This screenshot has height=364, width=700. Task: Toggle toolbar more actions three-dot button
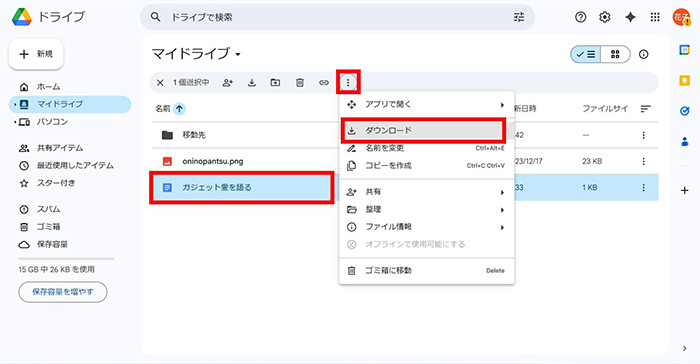348,82
